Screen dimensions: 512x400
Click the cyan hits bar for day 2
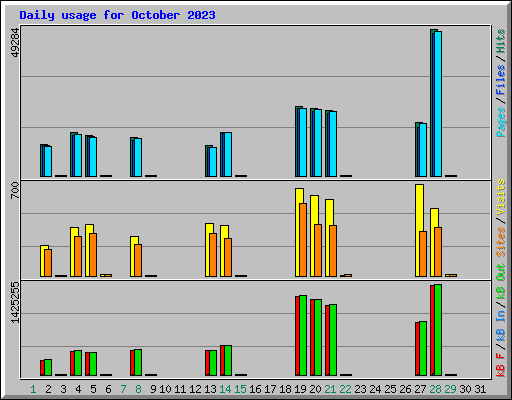[48, 161]
